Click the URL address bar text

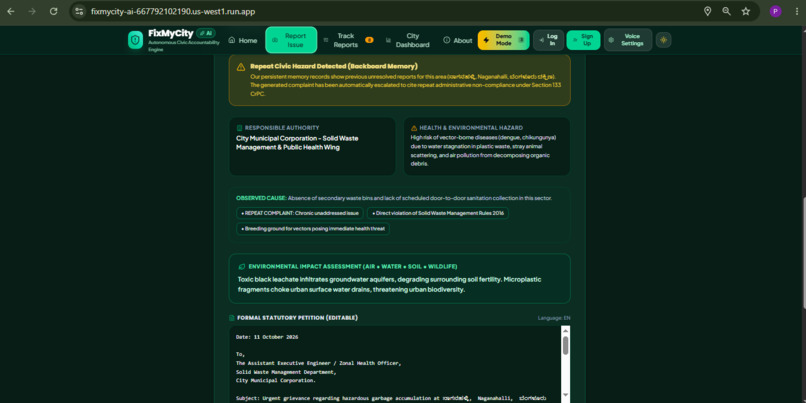(173, 11)
